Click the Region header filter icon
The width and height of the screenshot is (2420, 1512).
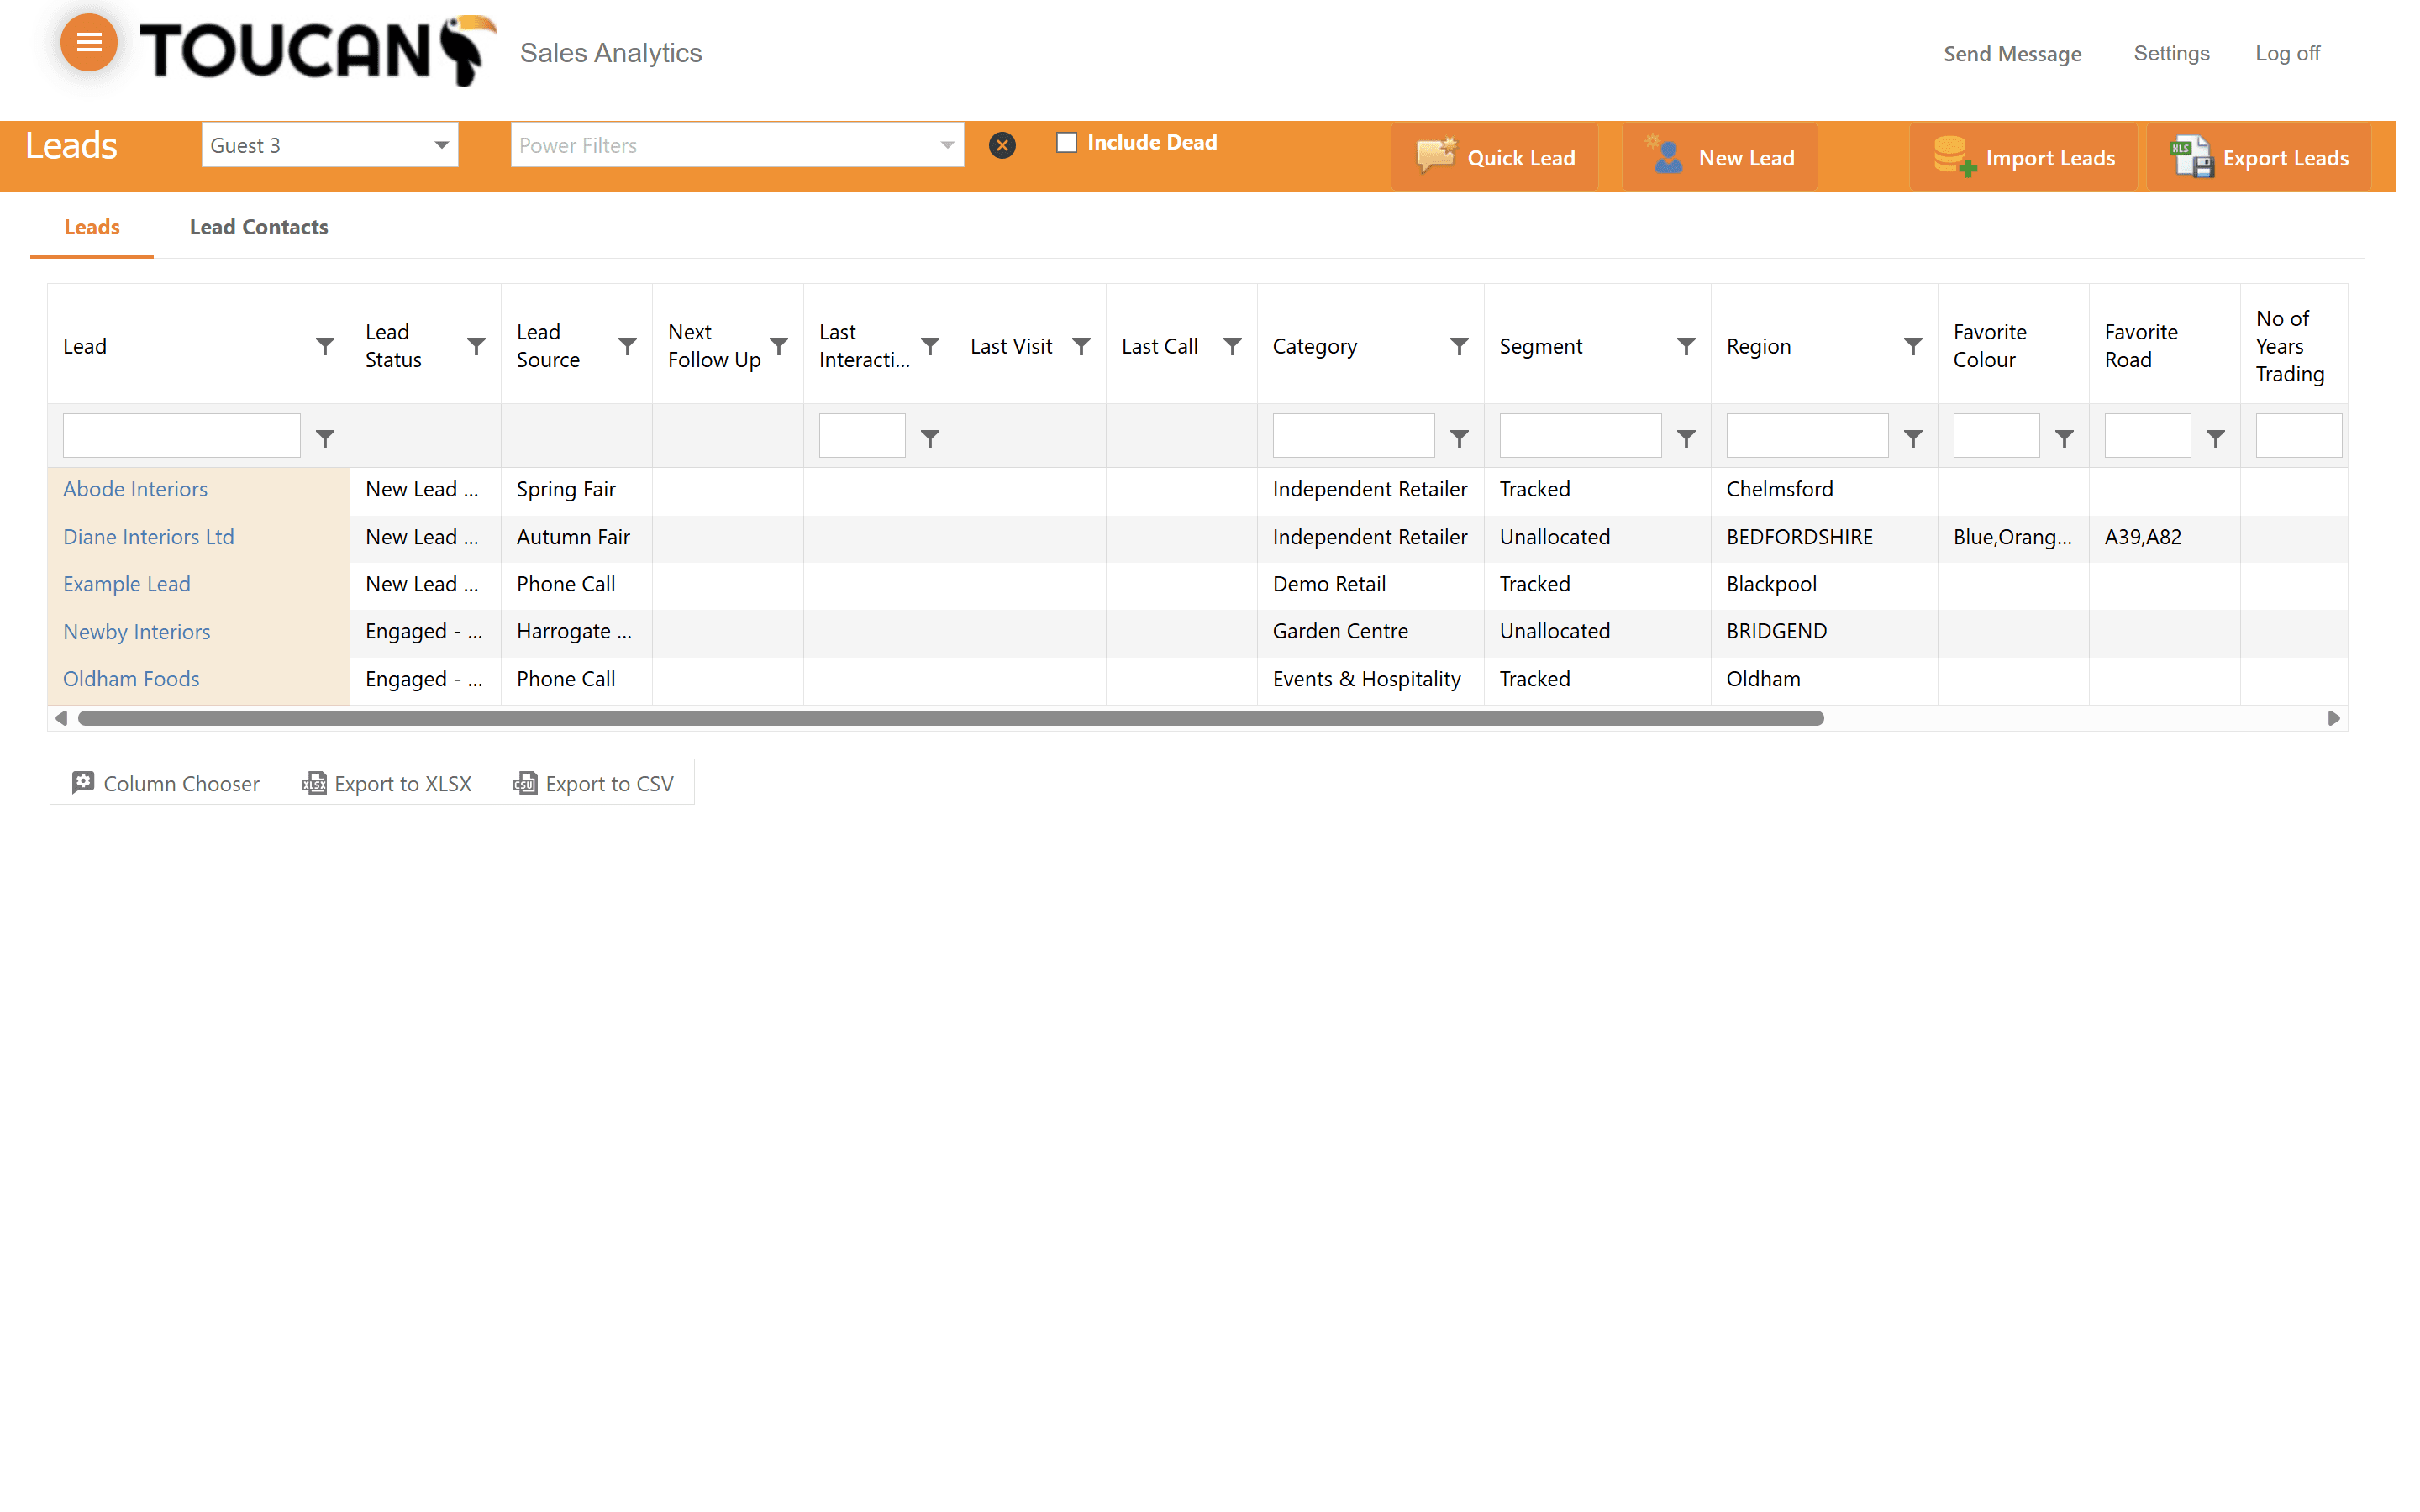point(1913,346)
